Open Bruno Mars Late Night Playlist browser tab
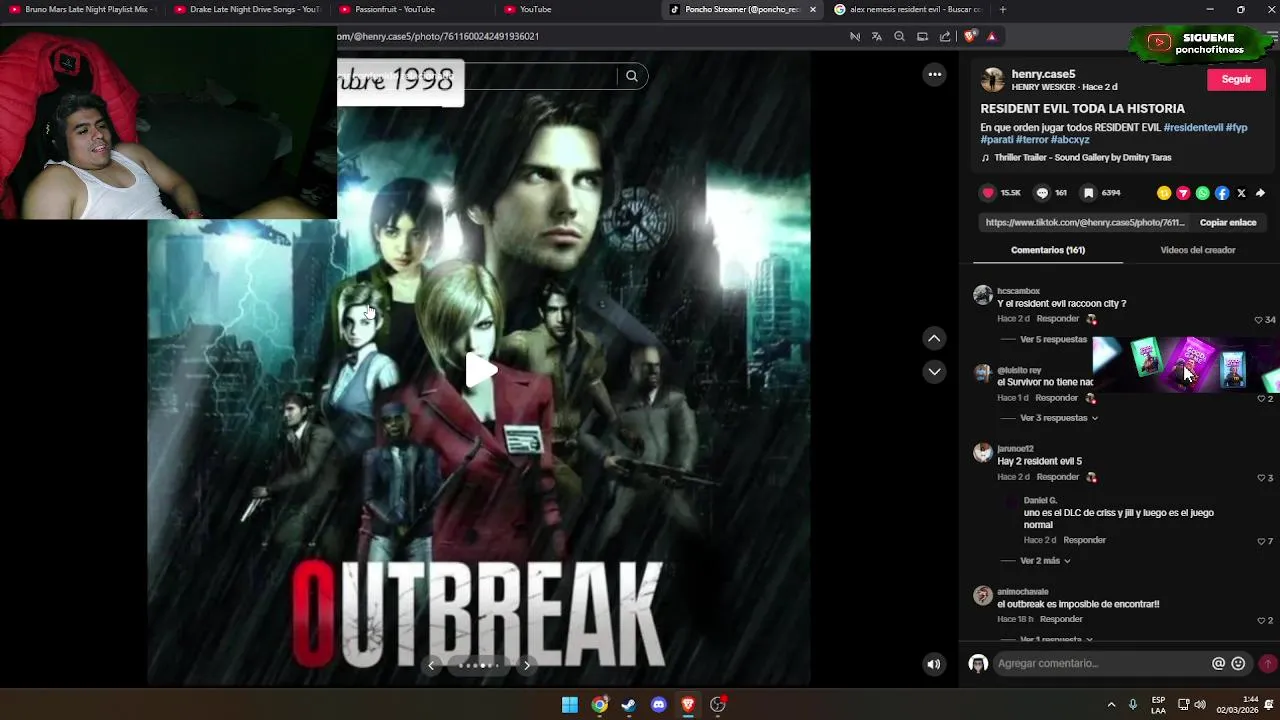Image resolution: width=1280 pixels, height=720 pixels. [x=82, y=9]
